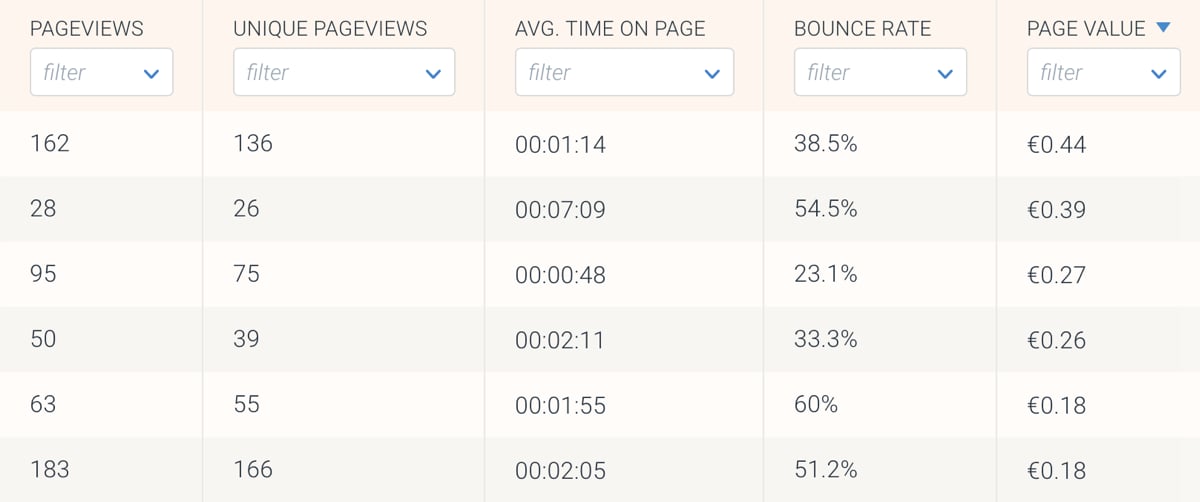The image size is (1200, 502).
Task: Click the bounce rate 38.5%
Action: pyautogui.click(x=825, y=143)
